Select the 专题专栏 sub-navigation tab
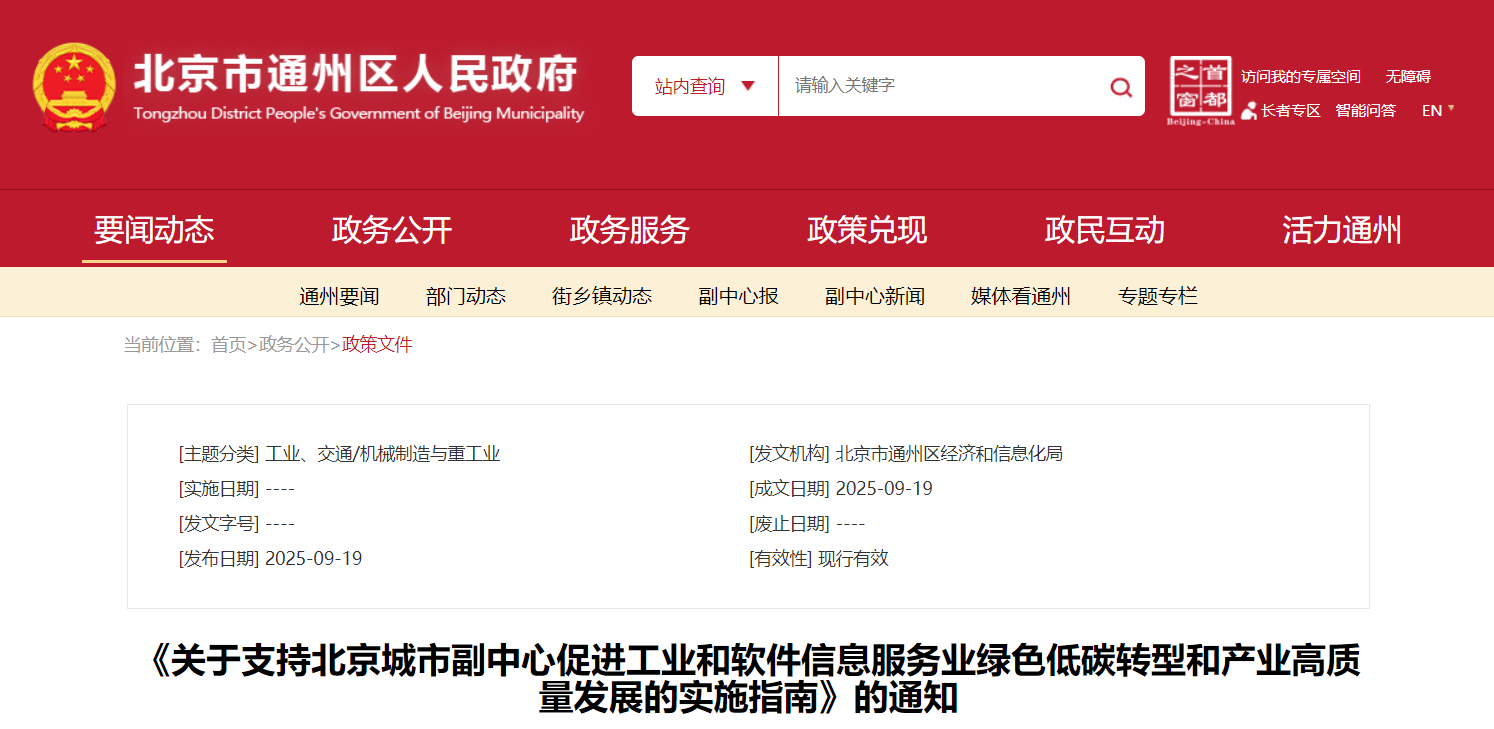Image resolution: width=1494 pixels, height=729 pixels. coord(1158,296)
